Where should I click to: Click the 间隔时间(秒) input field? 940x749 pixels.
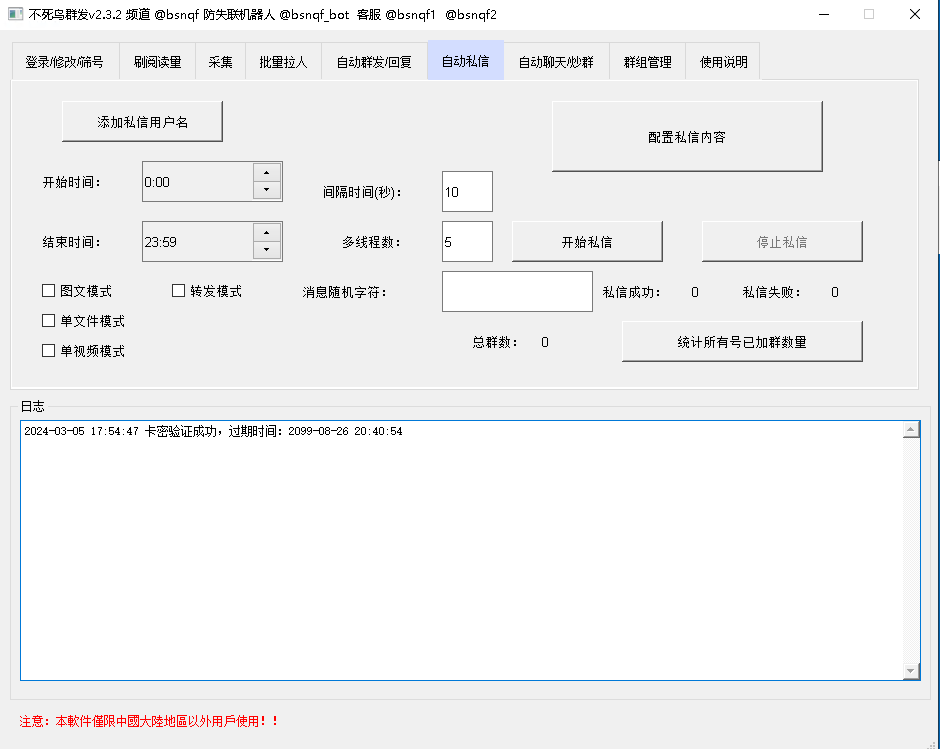tap(467, 192)
